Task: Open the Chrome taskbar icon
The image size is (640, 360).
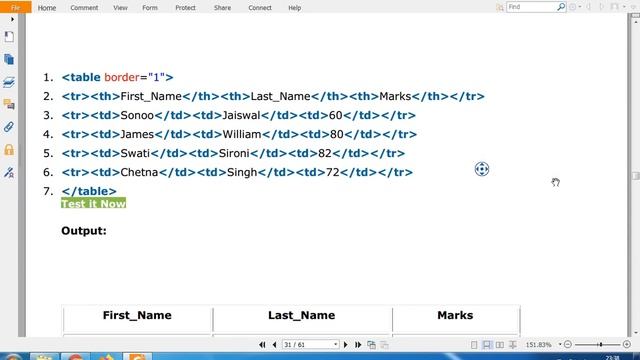Action: click(75, 357)
